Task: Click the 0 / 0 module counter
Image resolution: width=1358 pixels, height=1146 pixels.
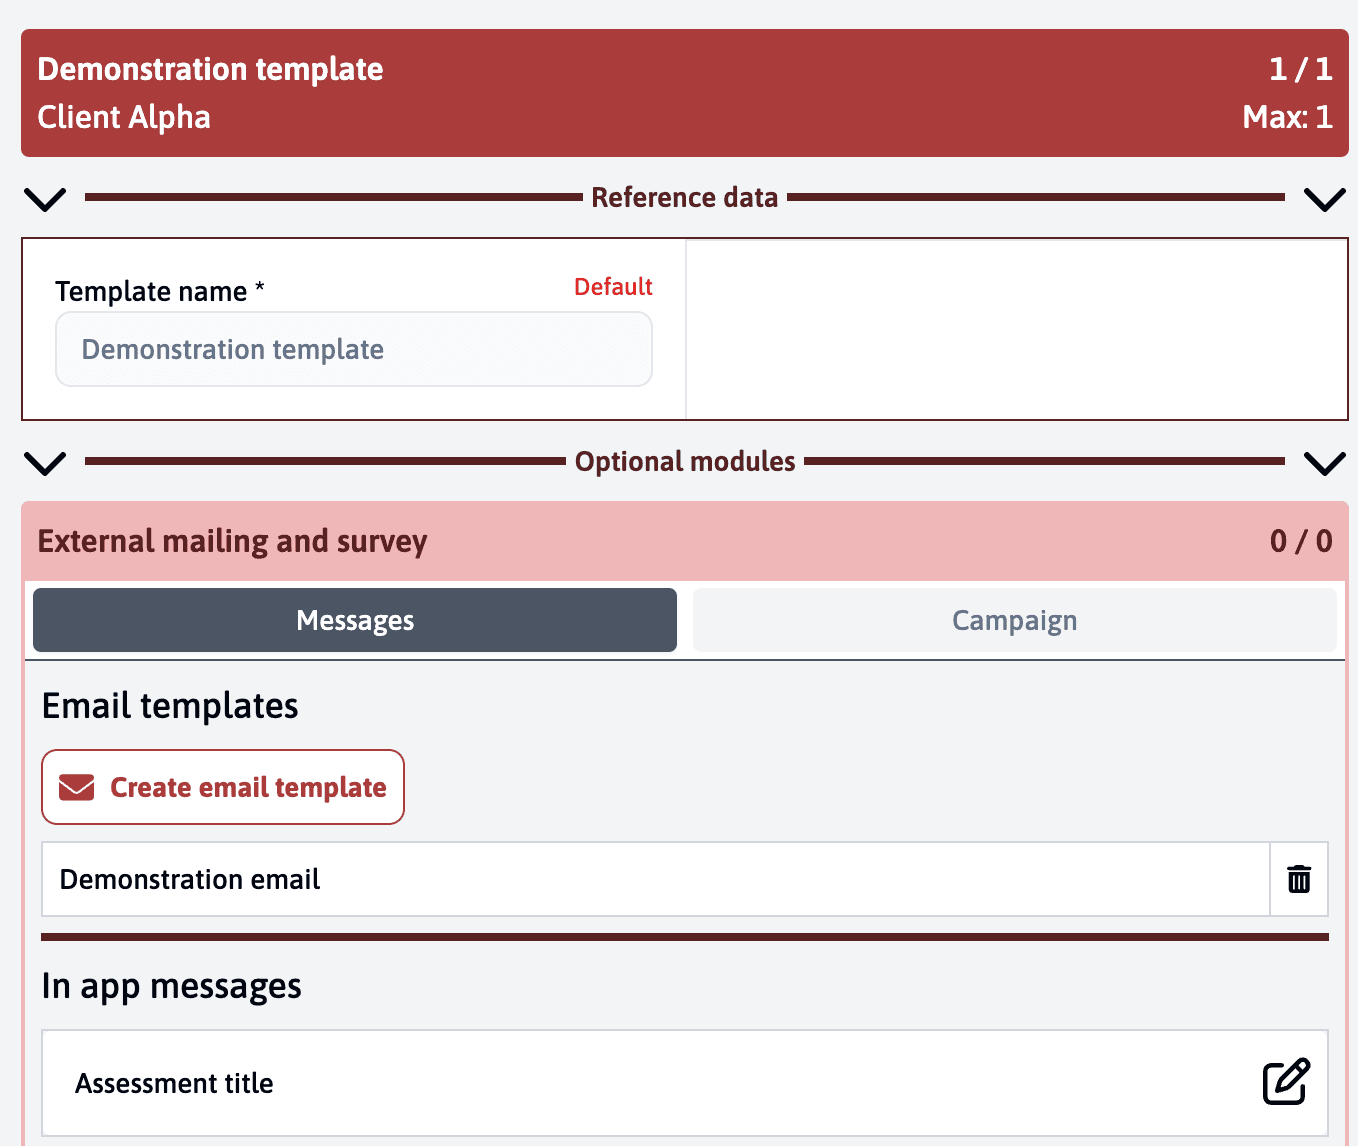Action: point(1300,541)
